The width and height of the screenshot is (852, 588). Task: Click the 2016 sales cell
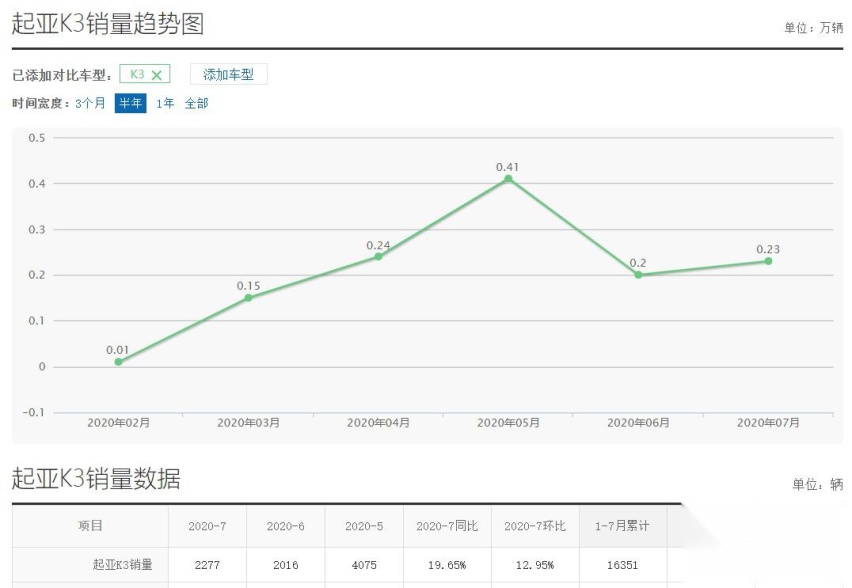(285, 565)
